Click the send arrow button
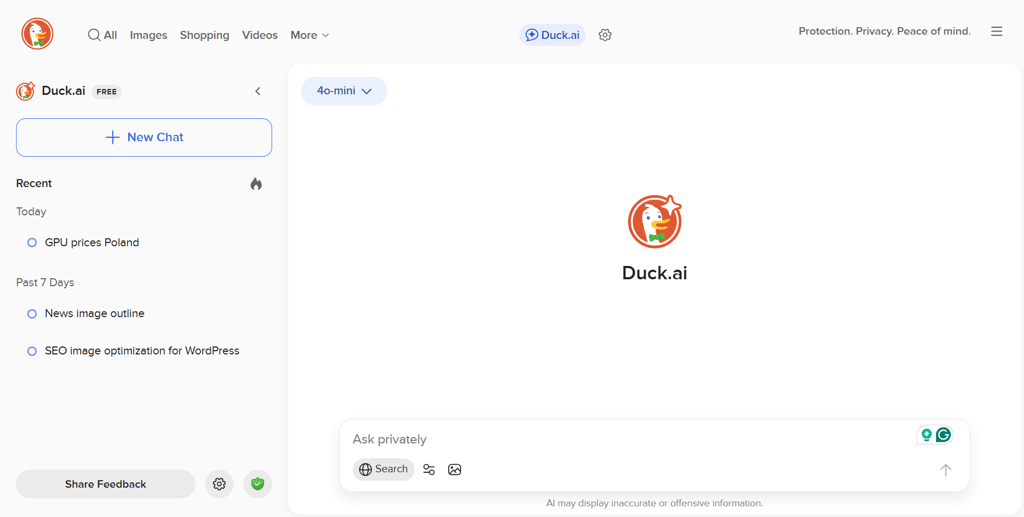Screen dimensions: 1024x517 click(x=945, y=469)
